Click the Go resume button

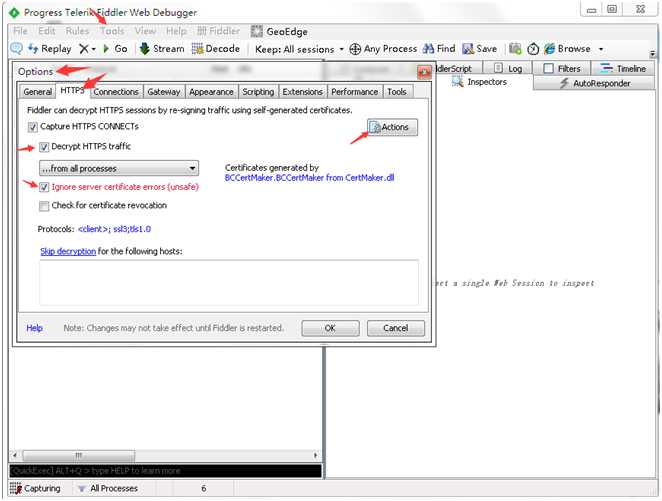[115, 49]
